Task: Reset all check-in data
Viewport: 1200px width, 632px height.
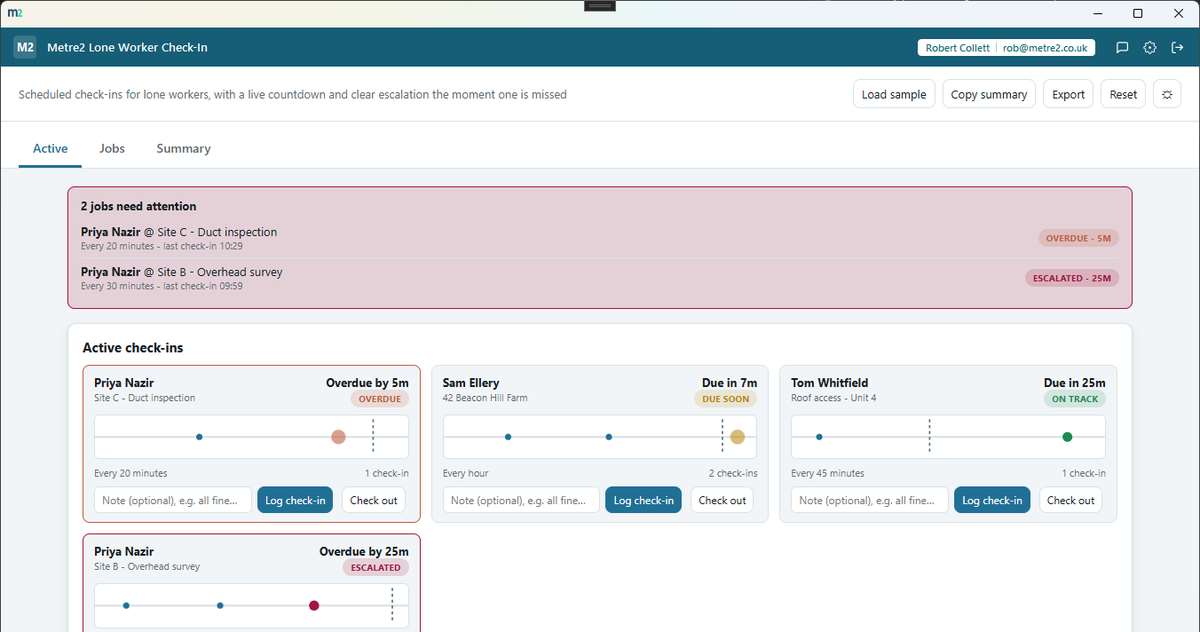Action: (x=1123, y=94)
